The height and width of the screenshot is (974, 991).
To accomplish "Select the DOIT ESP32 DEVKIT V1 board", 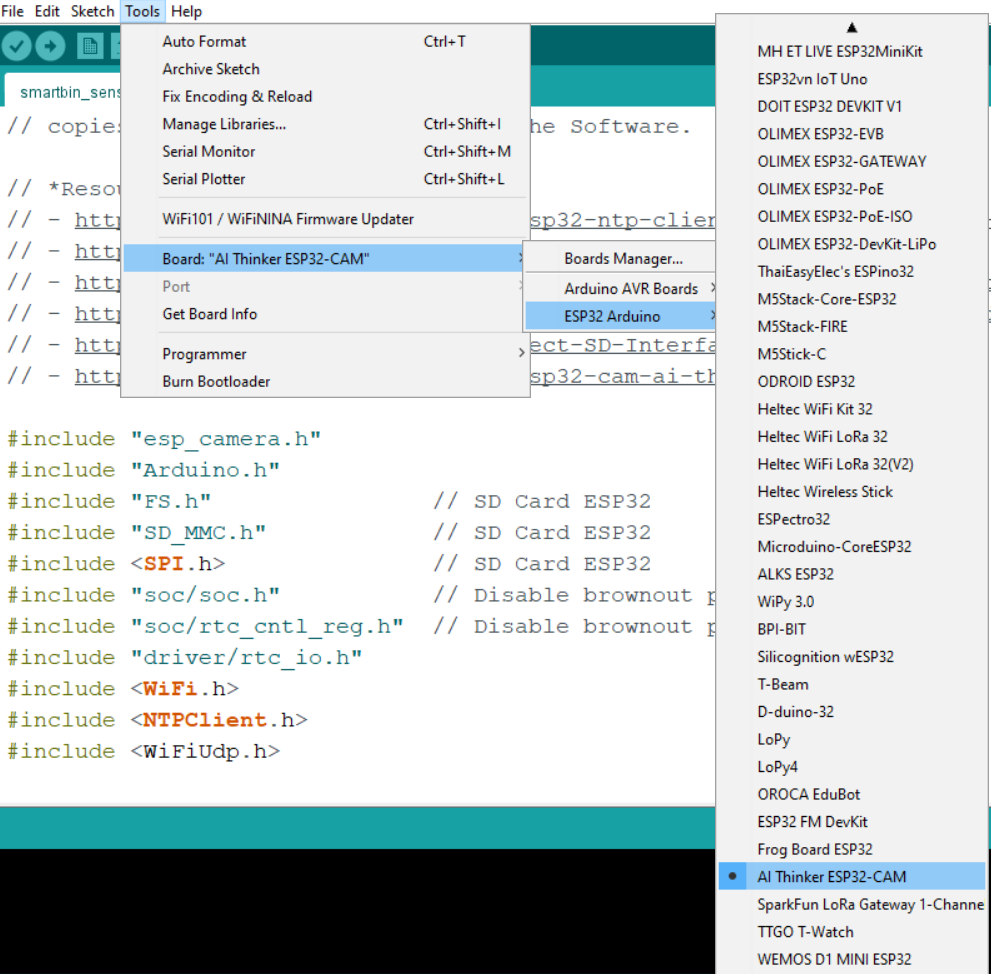I will pyautogui.click(x=851, y=106).
